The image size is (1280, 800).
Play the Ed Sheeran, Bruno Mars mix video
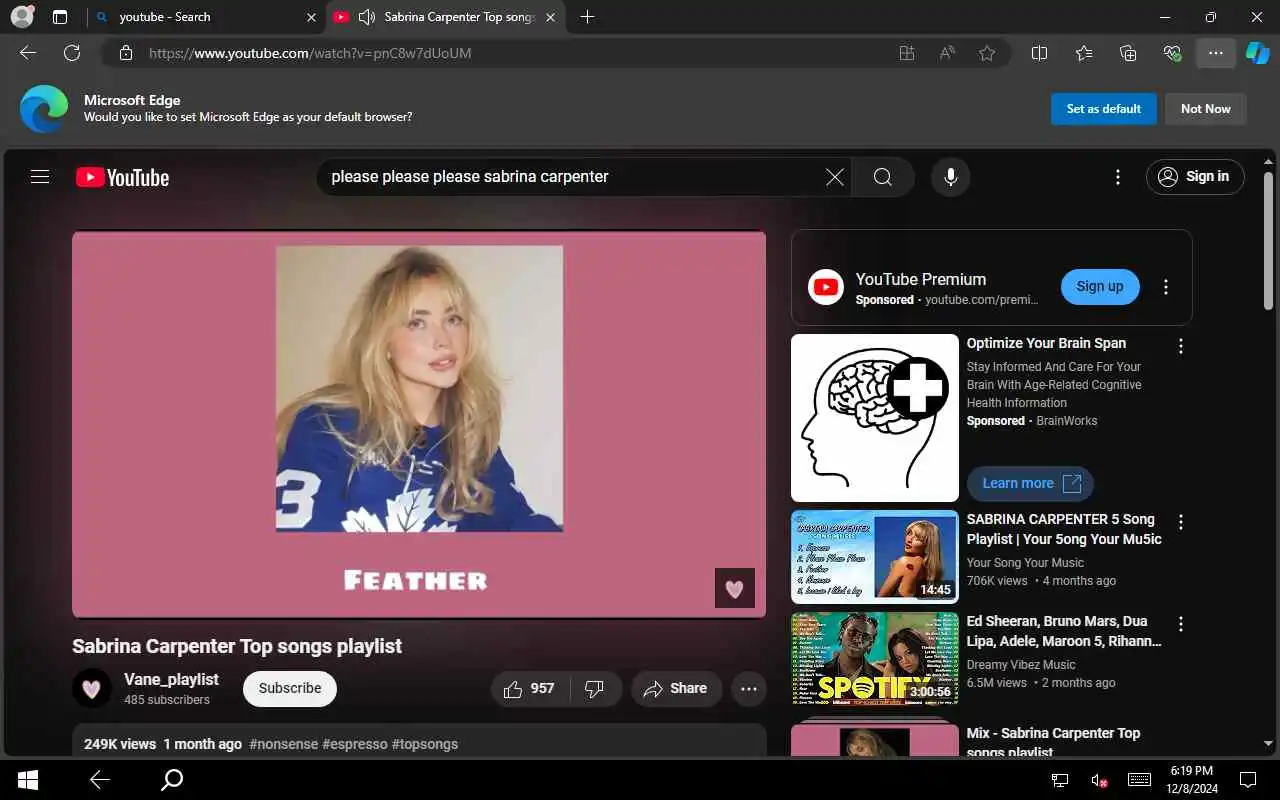[x=875, y=659]
